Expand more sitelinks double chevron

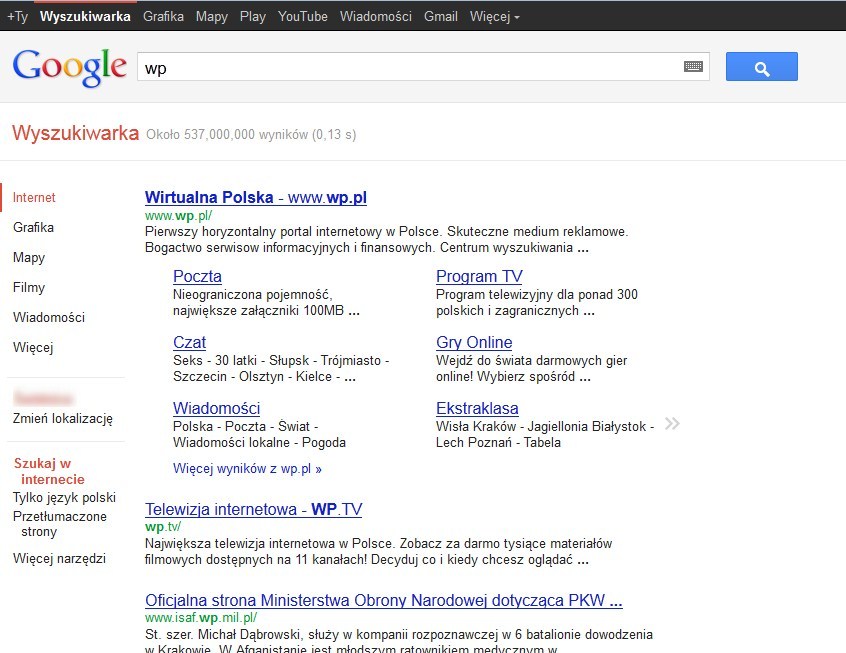point(672,423)
